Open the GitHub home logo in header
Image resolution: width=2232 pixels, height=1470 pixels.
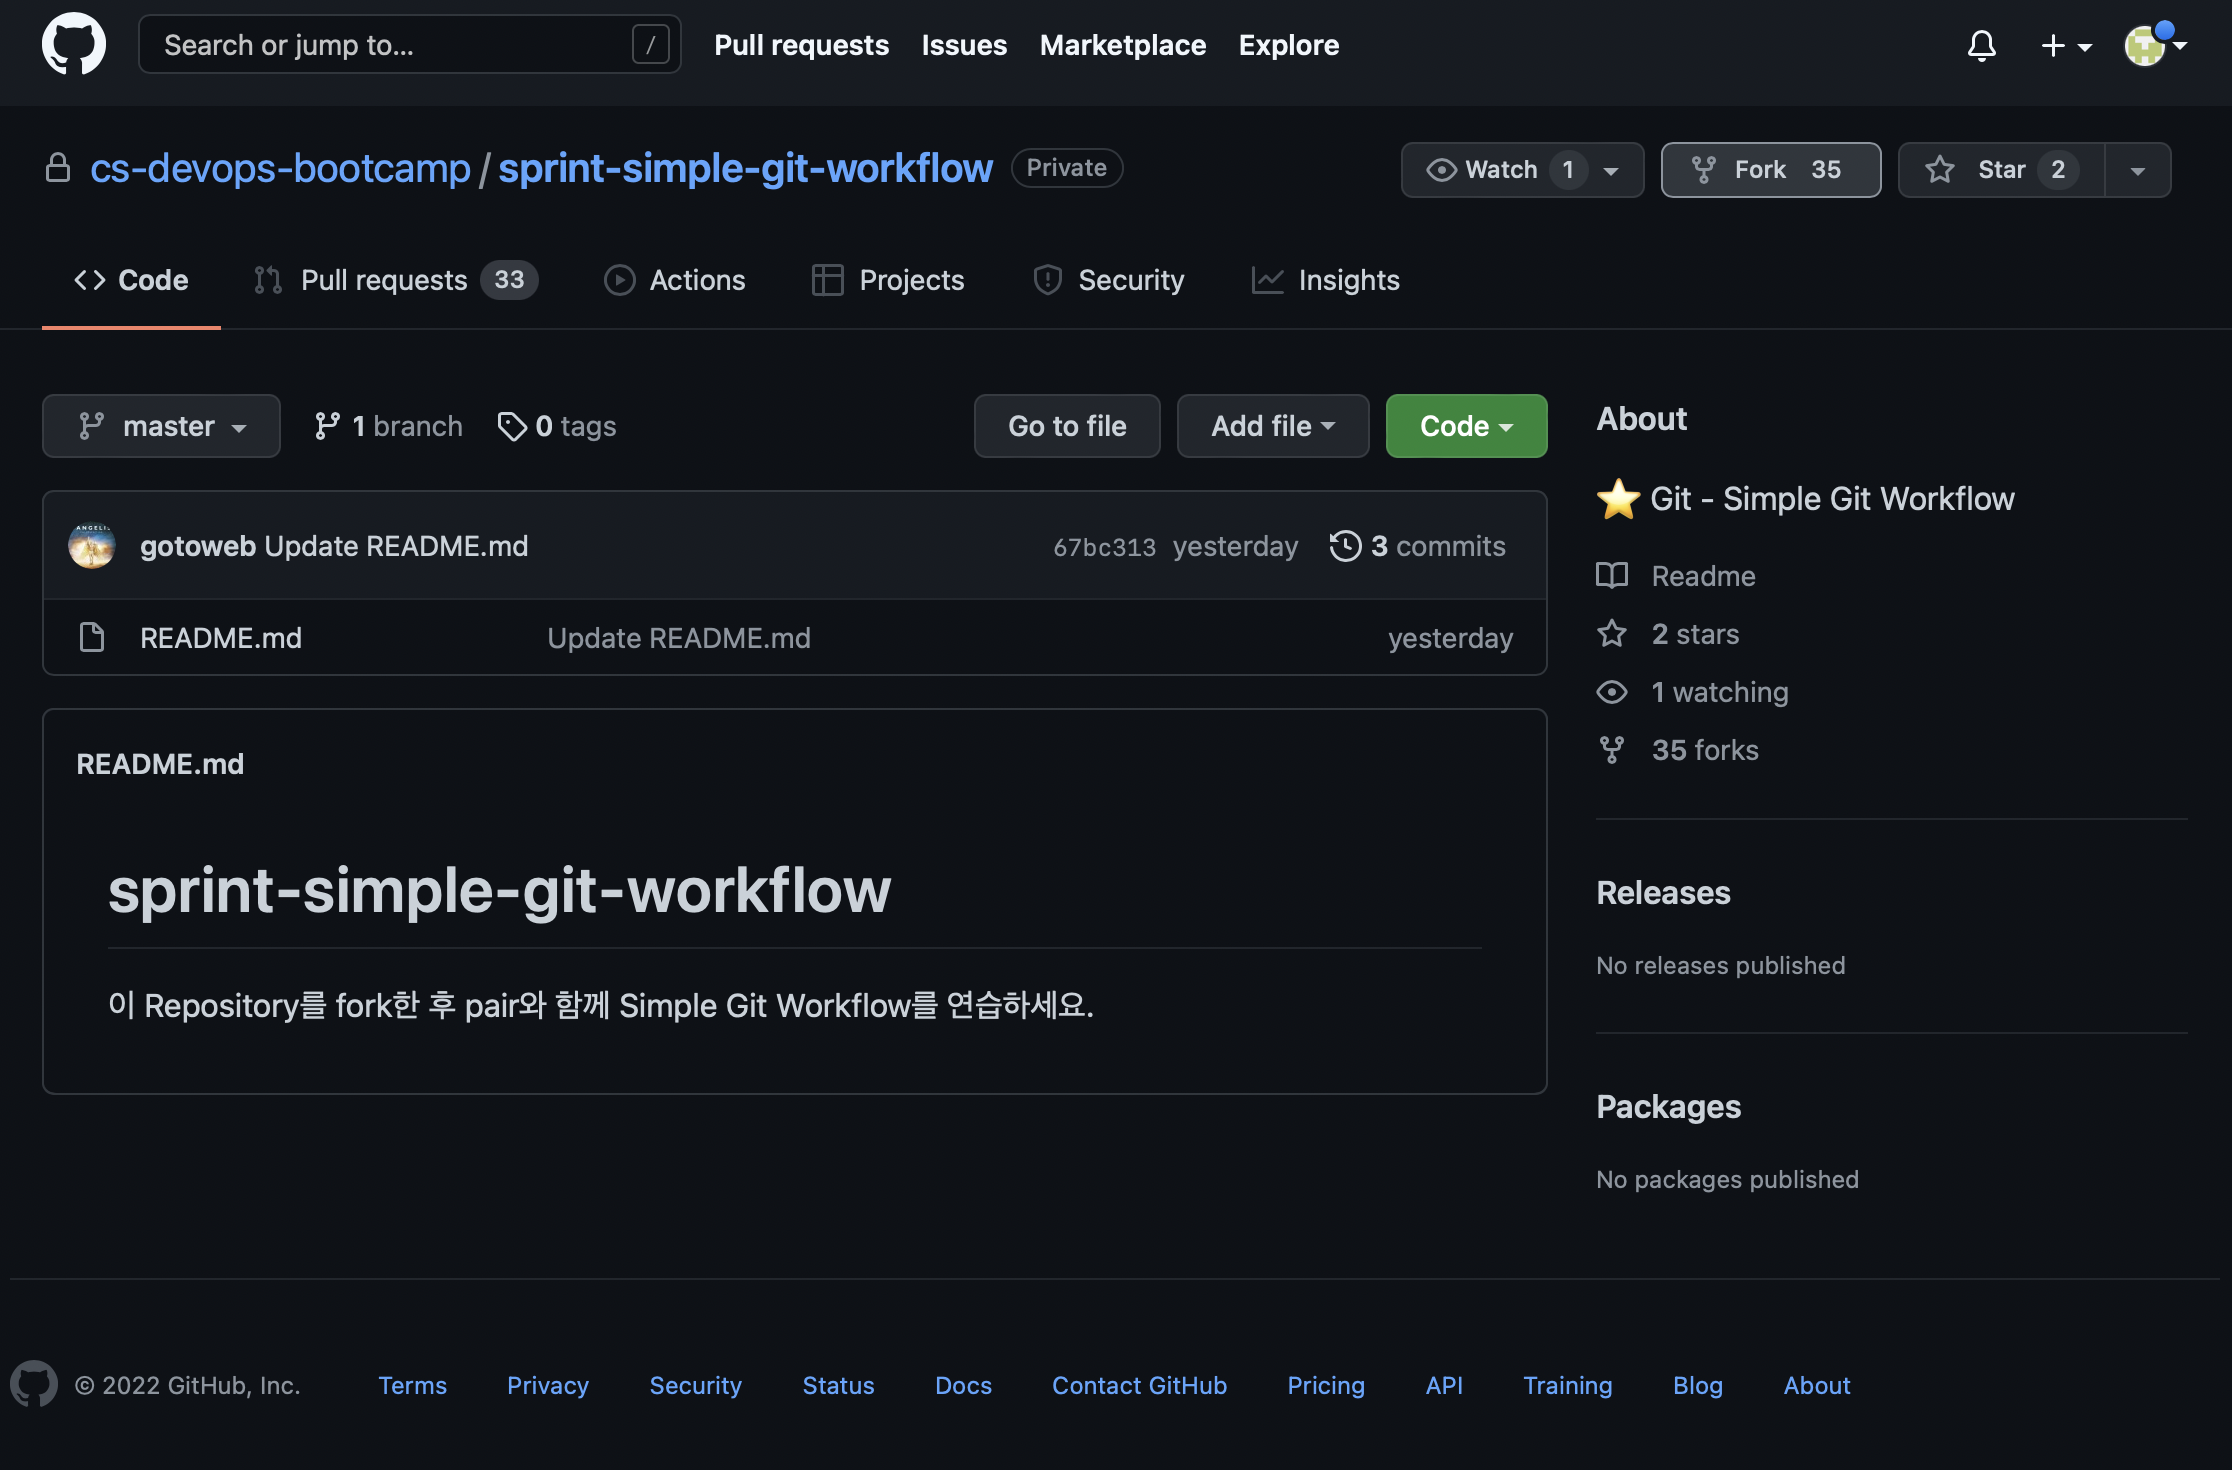(x=73, y=44)
